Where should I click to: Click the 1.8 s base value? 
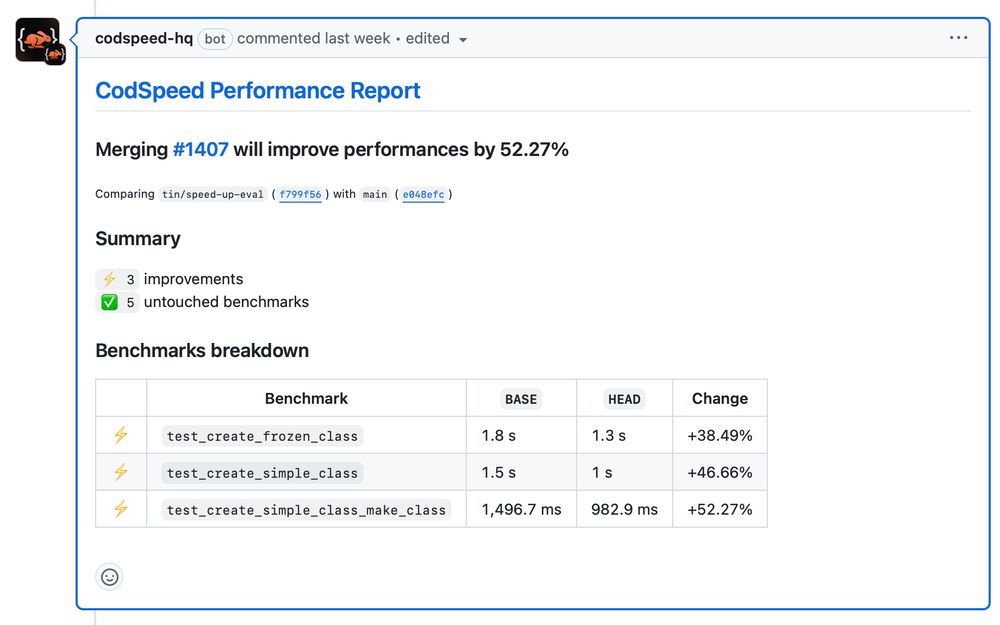pos(499,436)
